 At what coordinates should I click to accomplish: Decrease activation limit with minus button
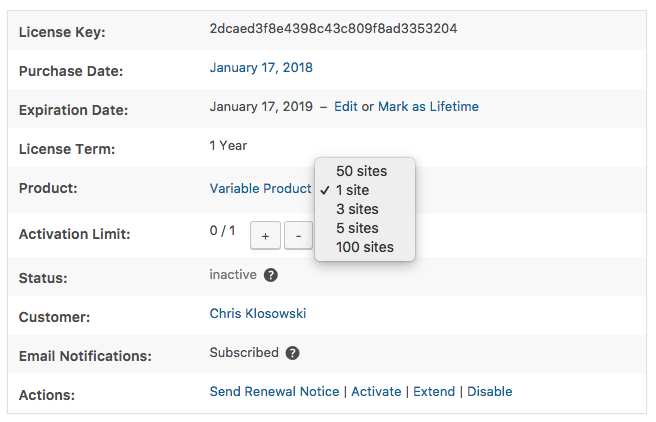tap(297, 235)
